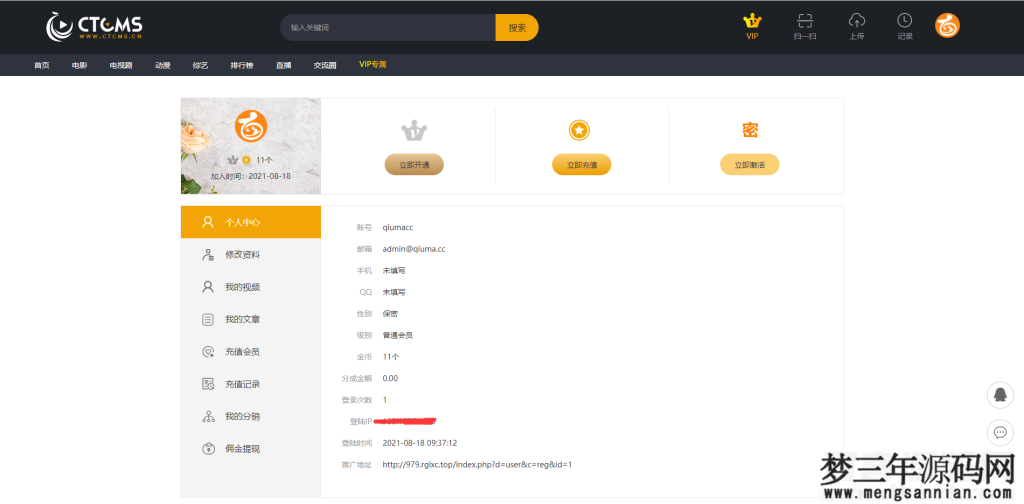Click the cloud upload icon
Image resolution: width=1024 pixels, height=504 pixels.
point(857,21)
